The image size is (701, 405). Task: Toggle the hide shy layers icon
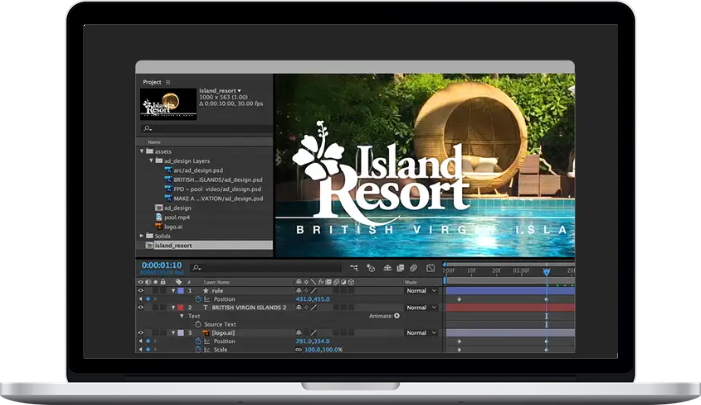click(x=387, y=268)
